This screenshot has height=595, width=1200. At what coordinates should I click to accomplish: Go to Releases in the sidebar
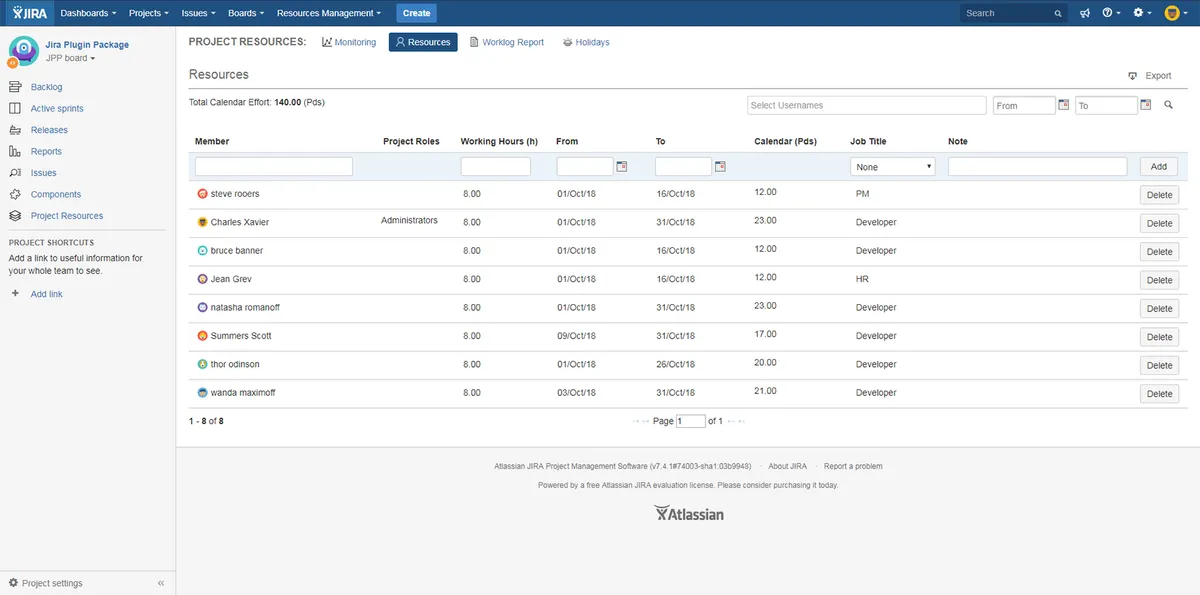point(49,130)
